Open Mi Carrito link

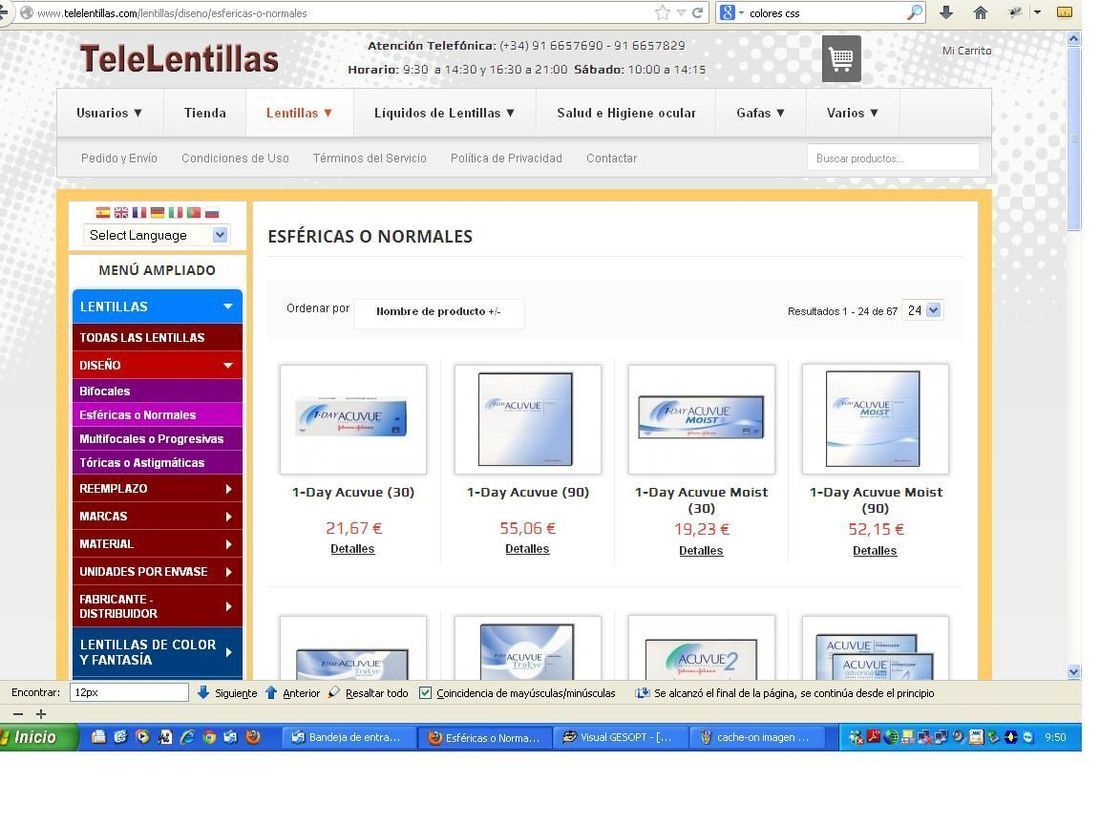[967, 51]
